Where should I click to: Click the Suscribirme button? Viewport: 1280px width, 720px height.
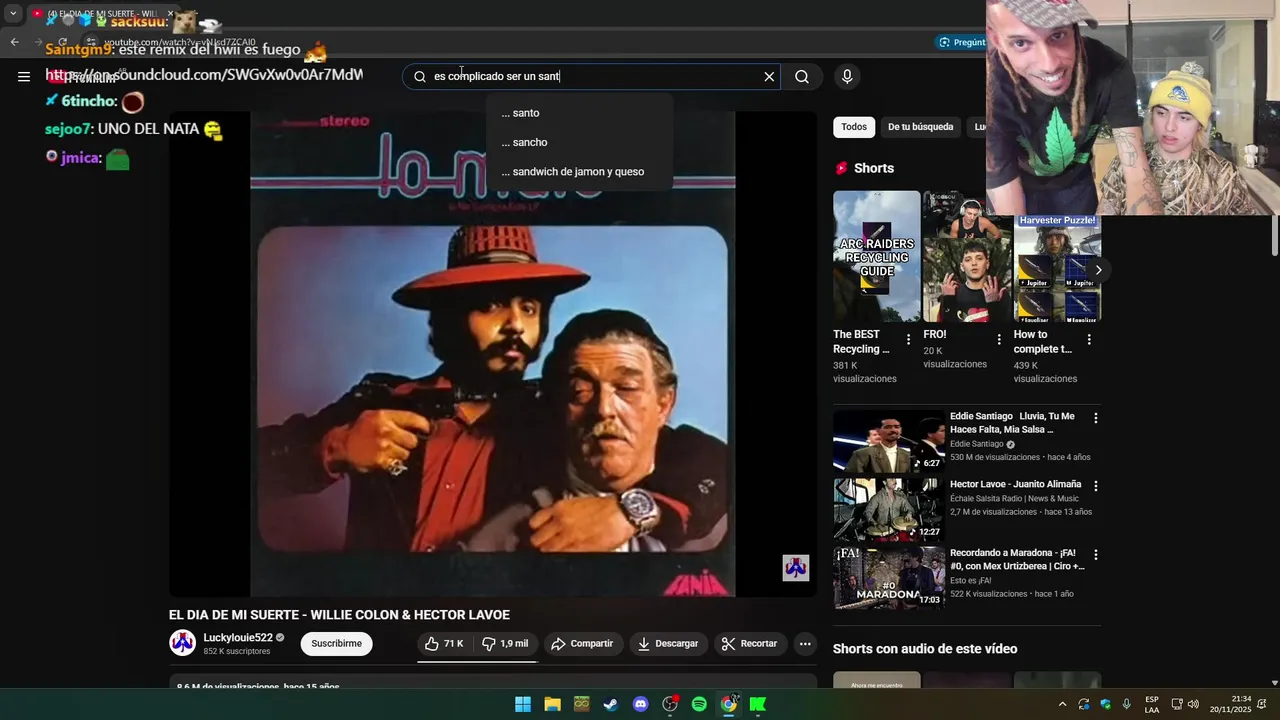pos(336,644)
